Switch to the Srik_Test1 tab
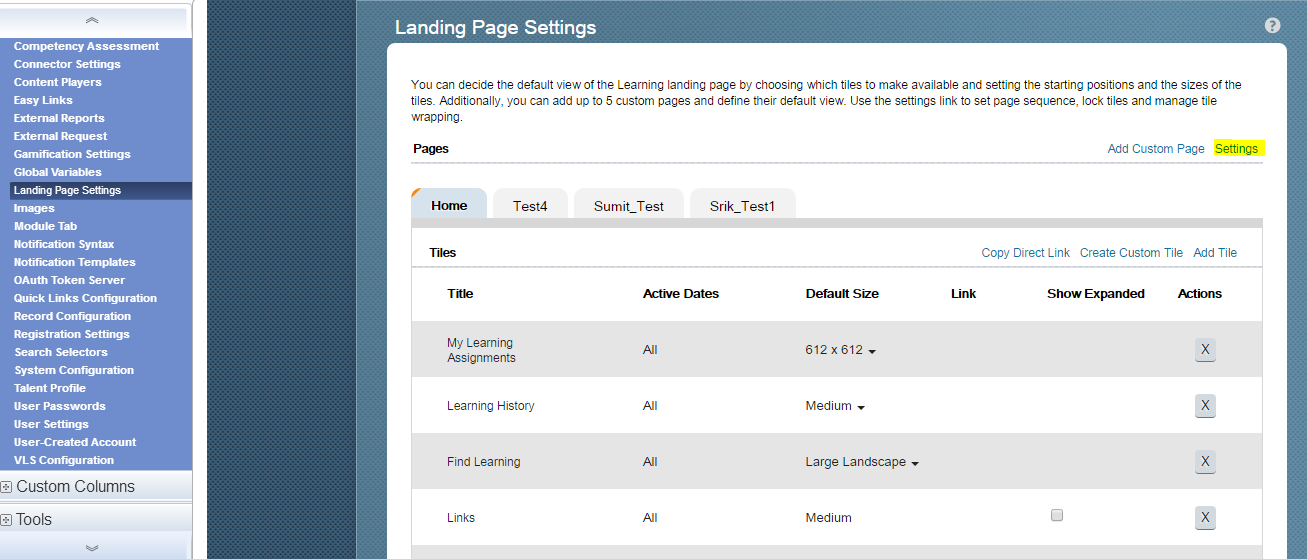The width and height of the screenshot is (1307, 559). click(x=743, y=206)
